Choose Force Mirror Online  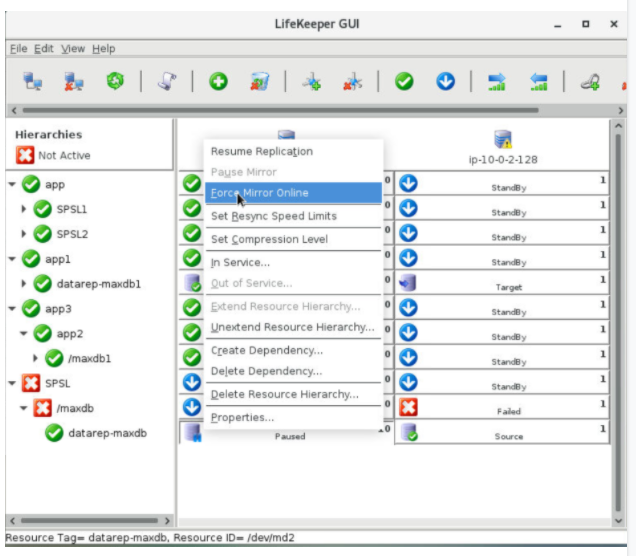(293, 193)
